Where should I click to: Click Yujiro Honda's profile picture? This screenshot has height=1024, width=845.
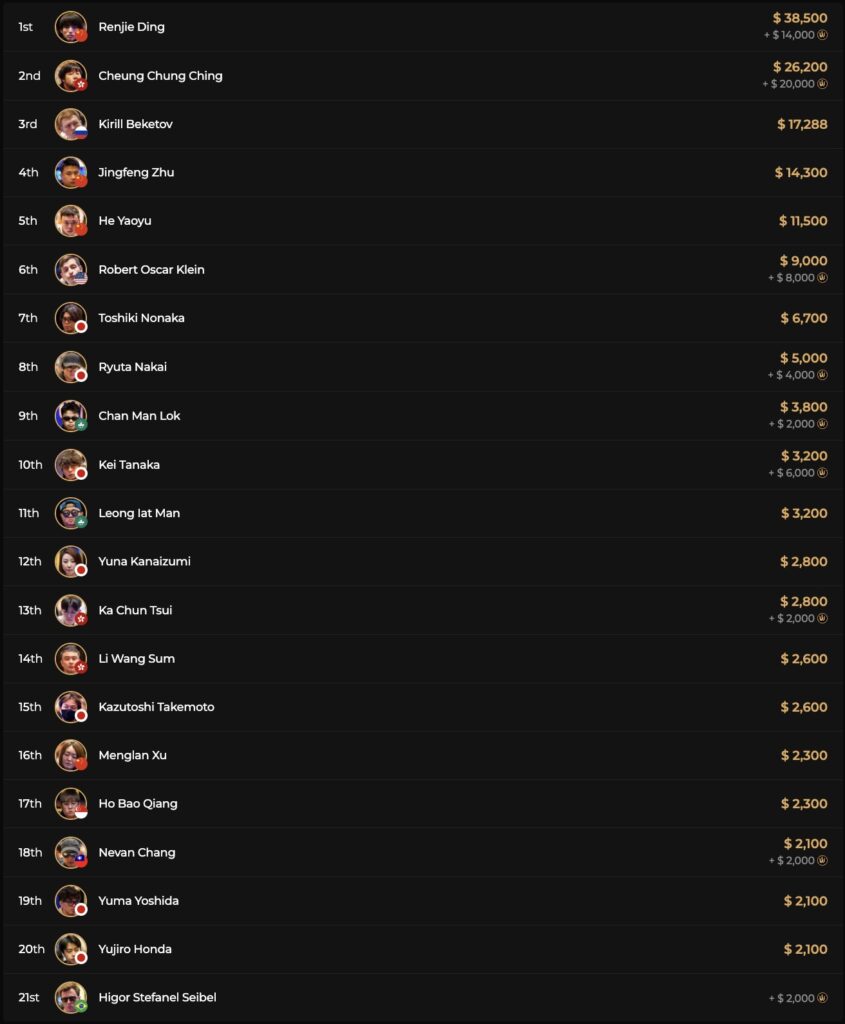(70, 949)
